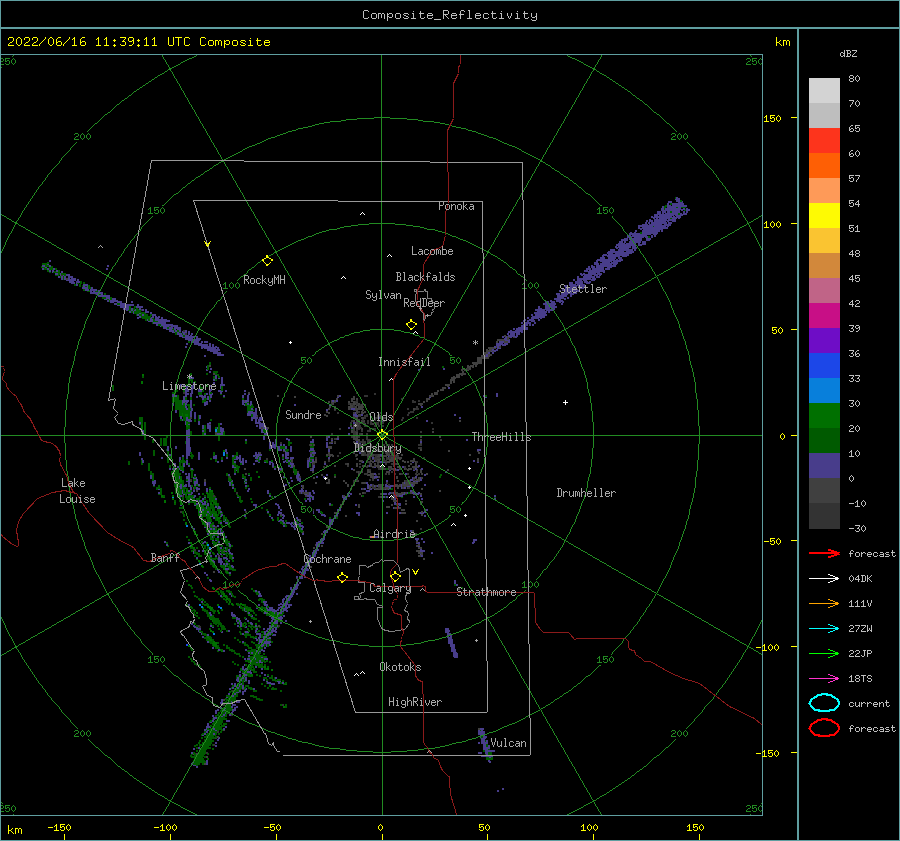
Task: Click the asterisk marker above Limestone
Action: 189,377
